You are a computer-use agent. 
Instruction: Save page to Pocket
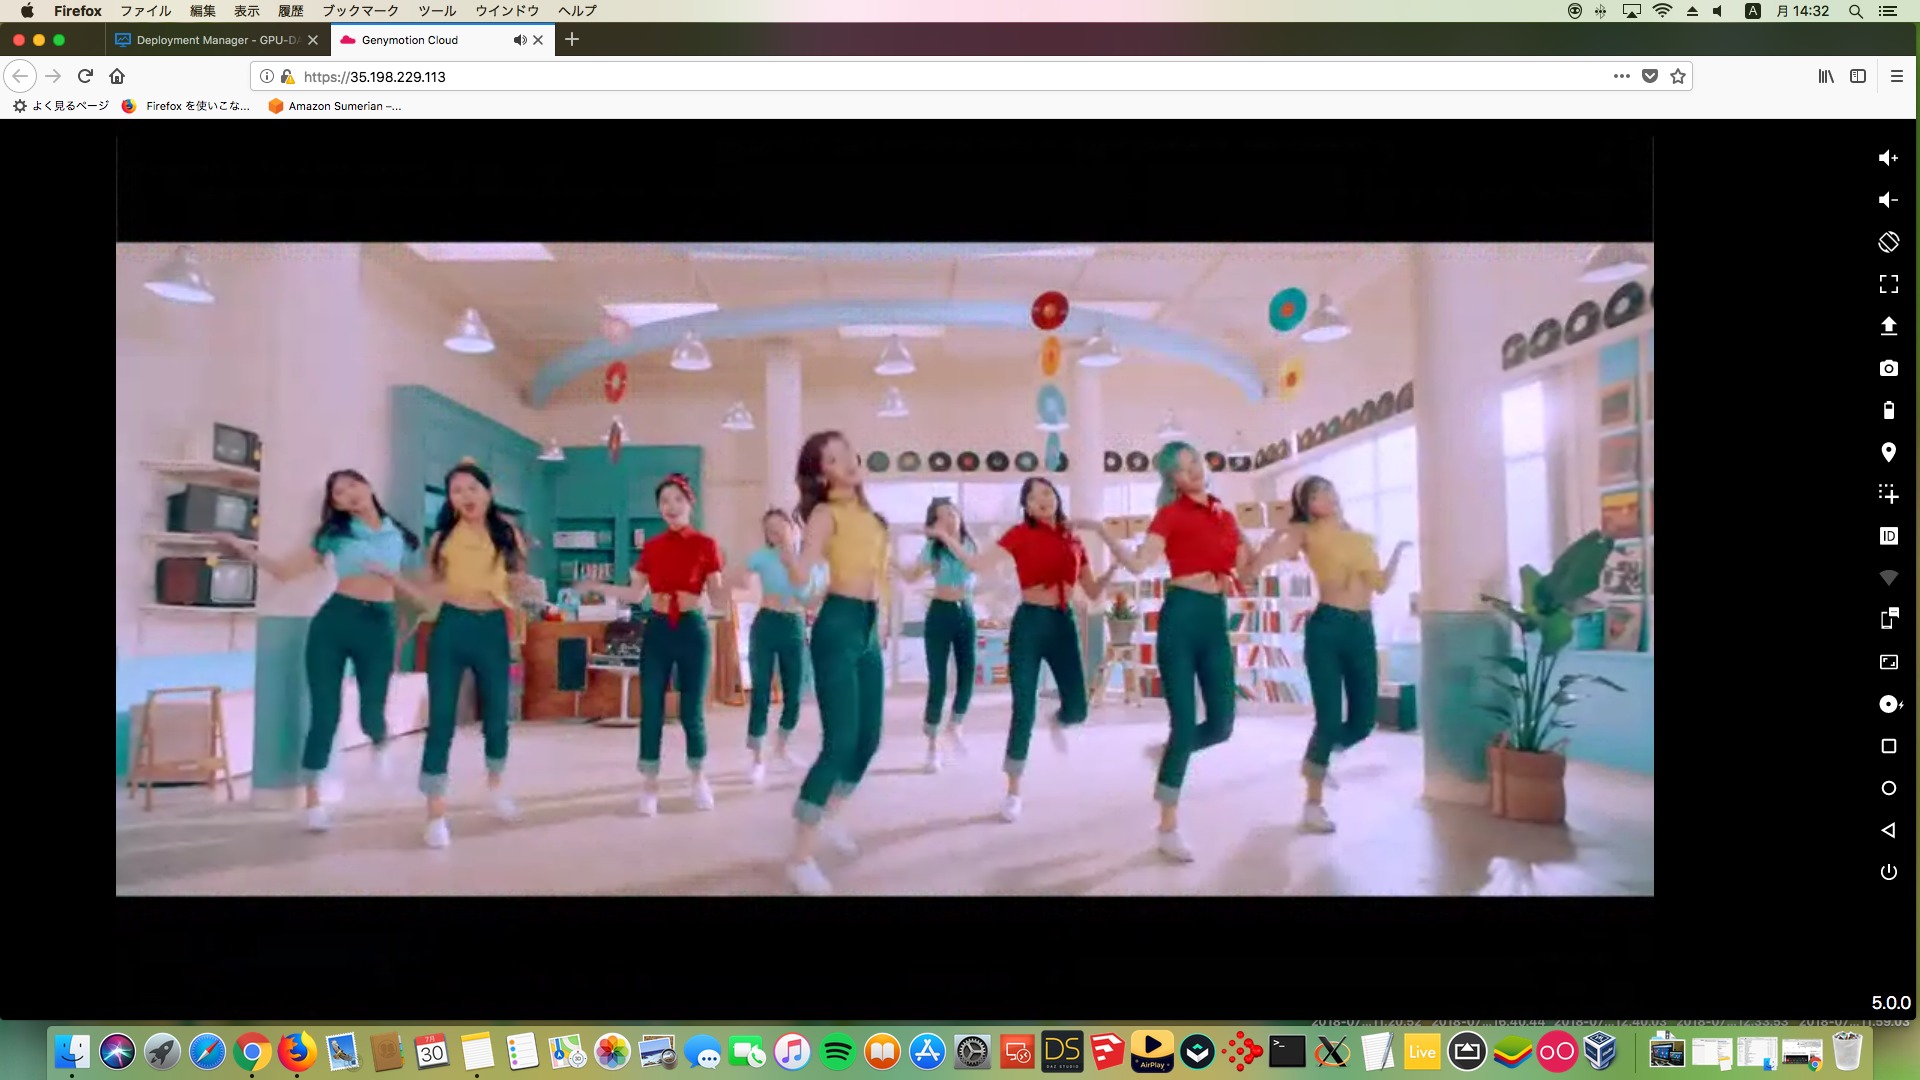point(1650,76)
